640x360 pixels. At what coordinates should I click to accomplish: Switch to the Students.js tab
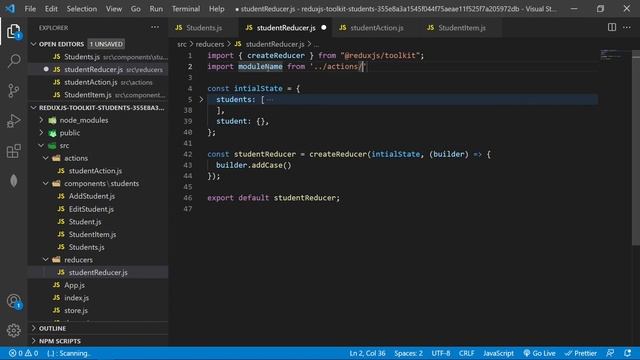click(204, 28)
